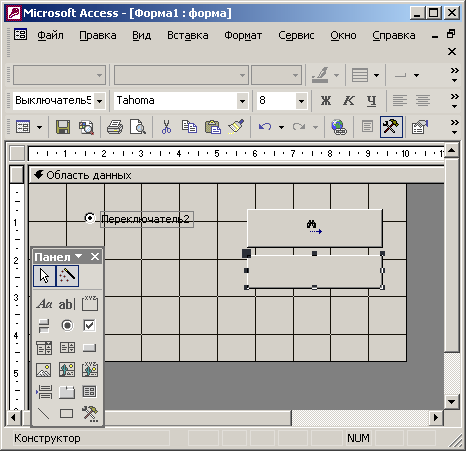Open the Сервис menu

pos(296,35)
